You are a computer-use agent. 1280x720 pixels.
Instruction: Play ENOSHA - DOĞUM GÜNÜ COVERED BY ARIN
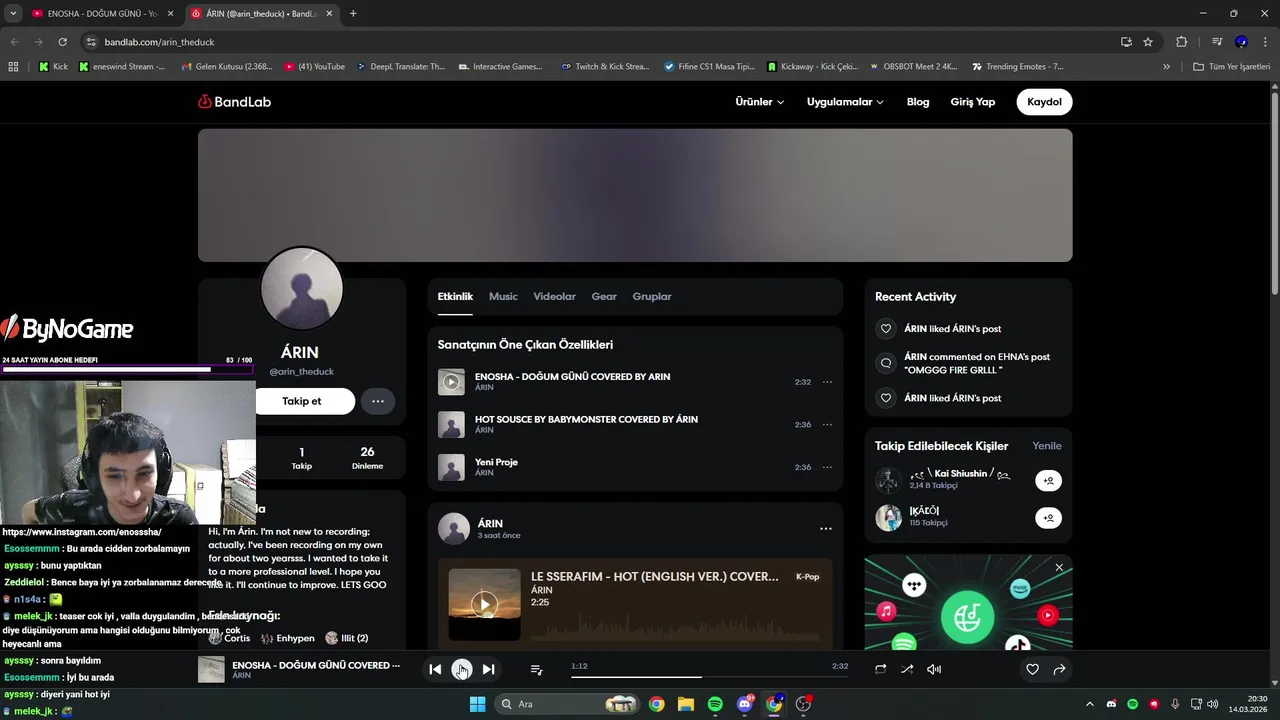[x=451, y=382]
